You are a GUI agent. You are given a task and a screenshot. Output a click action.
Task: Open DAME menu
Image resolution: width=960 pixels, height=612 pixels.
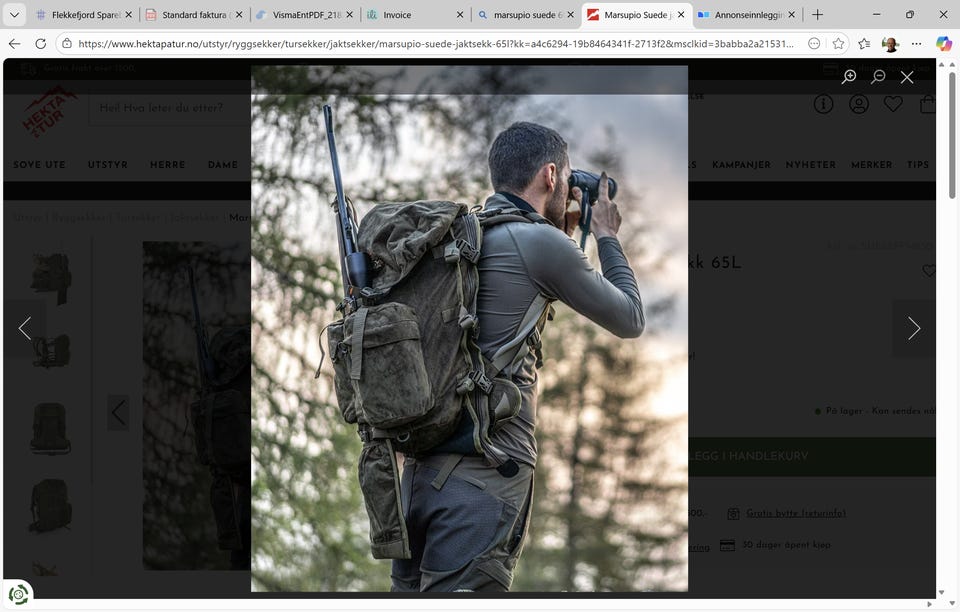223,165
